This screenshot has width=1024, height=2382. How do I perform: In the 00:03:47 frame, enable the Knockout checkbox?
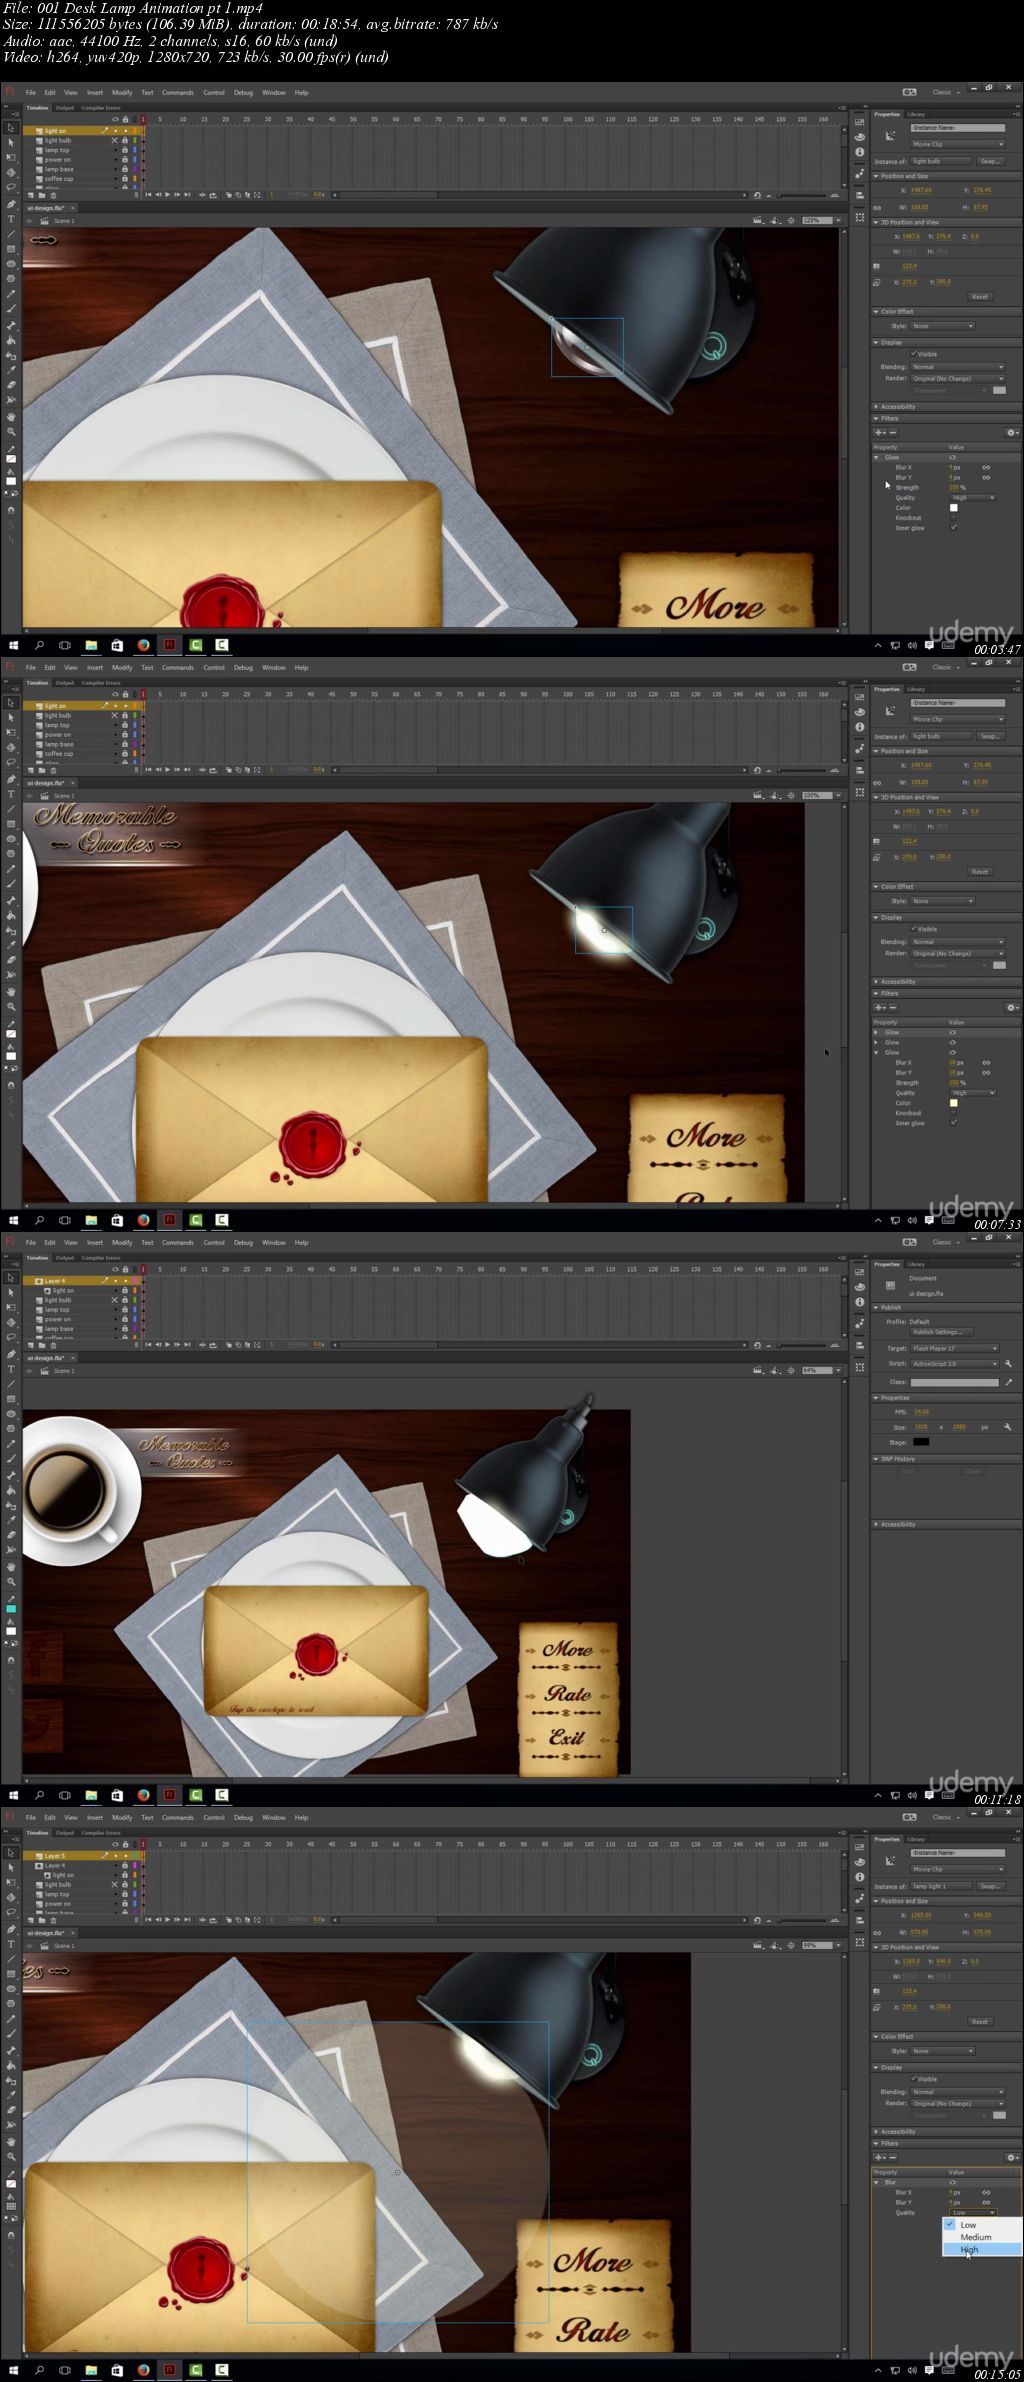[x=953, y=518]
